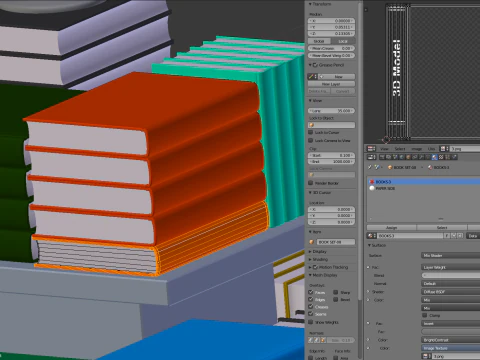Enable Show Weights checkbox
The image size is (480, 360).
pyautogui.click(x=311, y=322)
